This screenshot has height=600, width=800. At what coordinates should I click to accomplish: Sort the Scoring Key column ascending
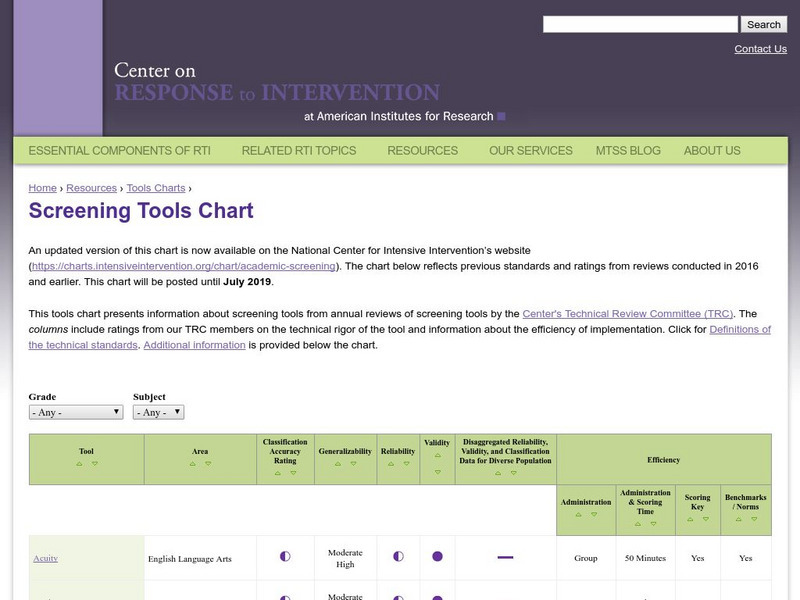pyautogui.click(x=689, y=519)
